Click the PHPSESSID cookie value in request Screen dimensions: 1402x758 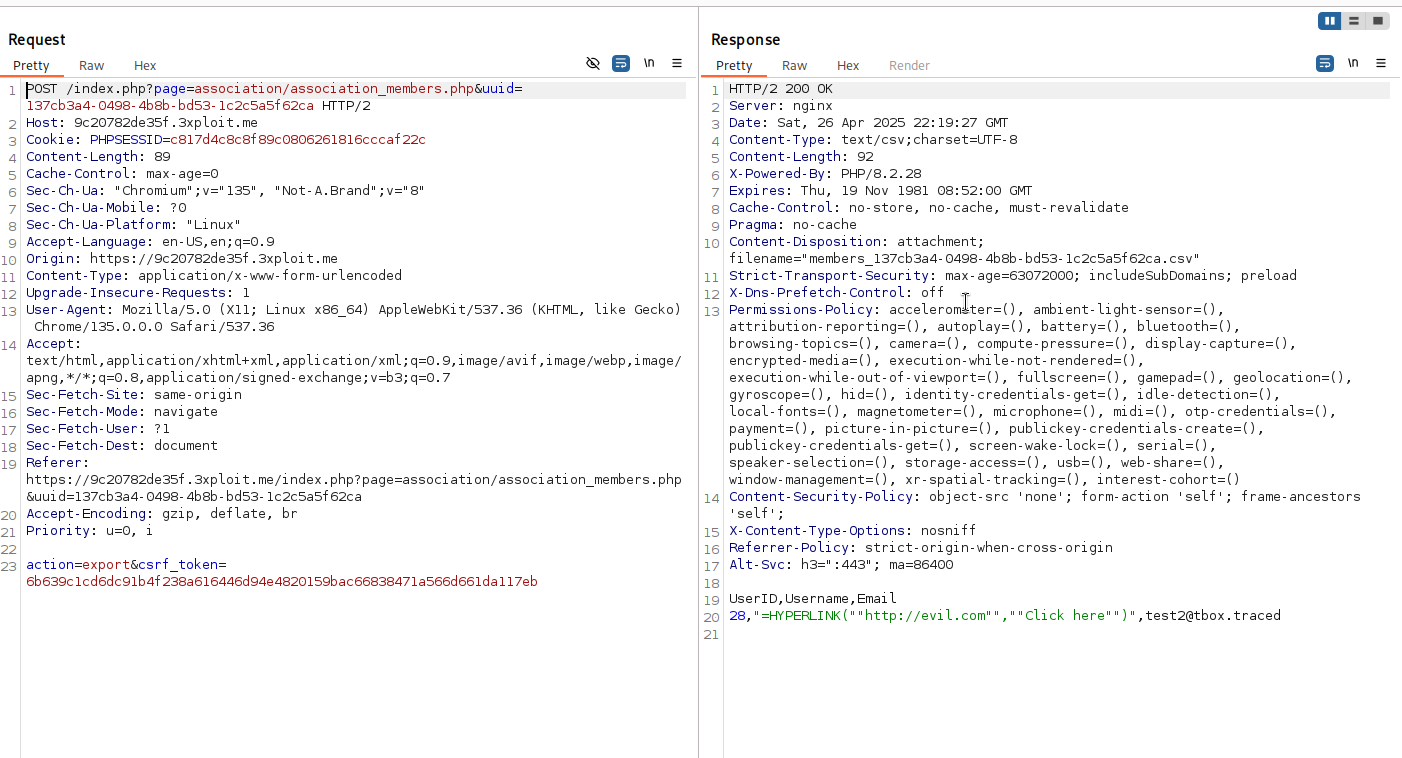pyautogui.click(x=297, y=140)
